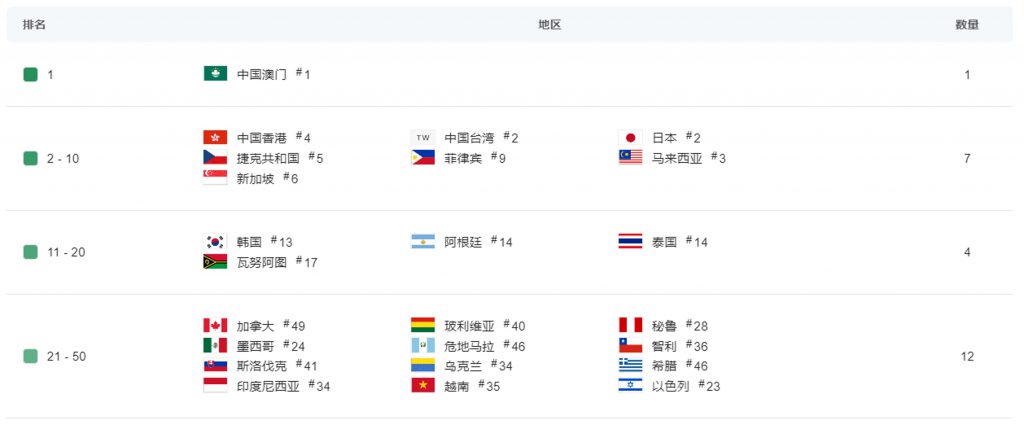The image size is (1024, 426).
Task: Click the 排名 column header
Action: coord(34,25)
